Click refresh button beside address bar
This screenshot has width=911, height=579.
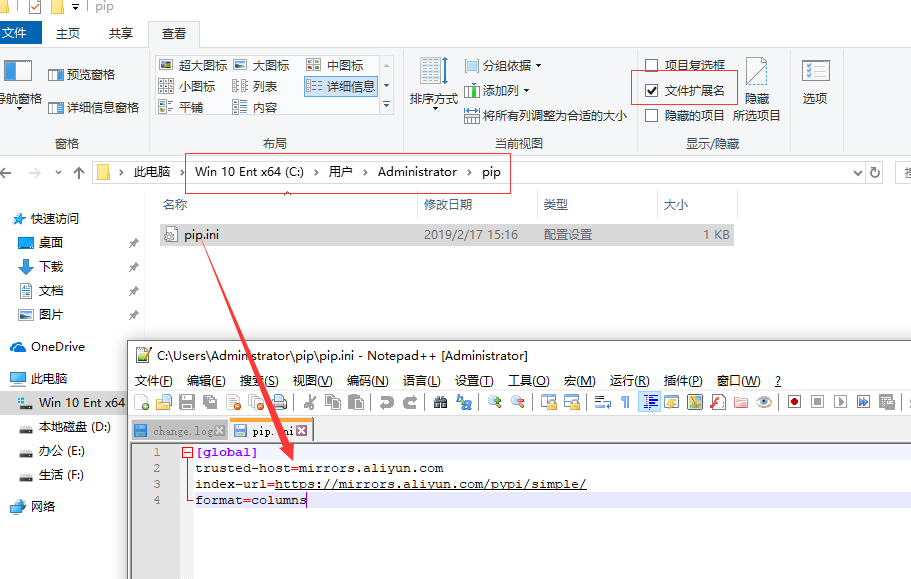pyautogui.click(x=874, y=172)
